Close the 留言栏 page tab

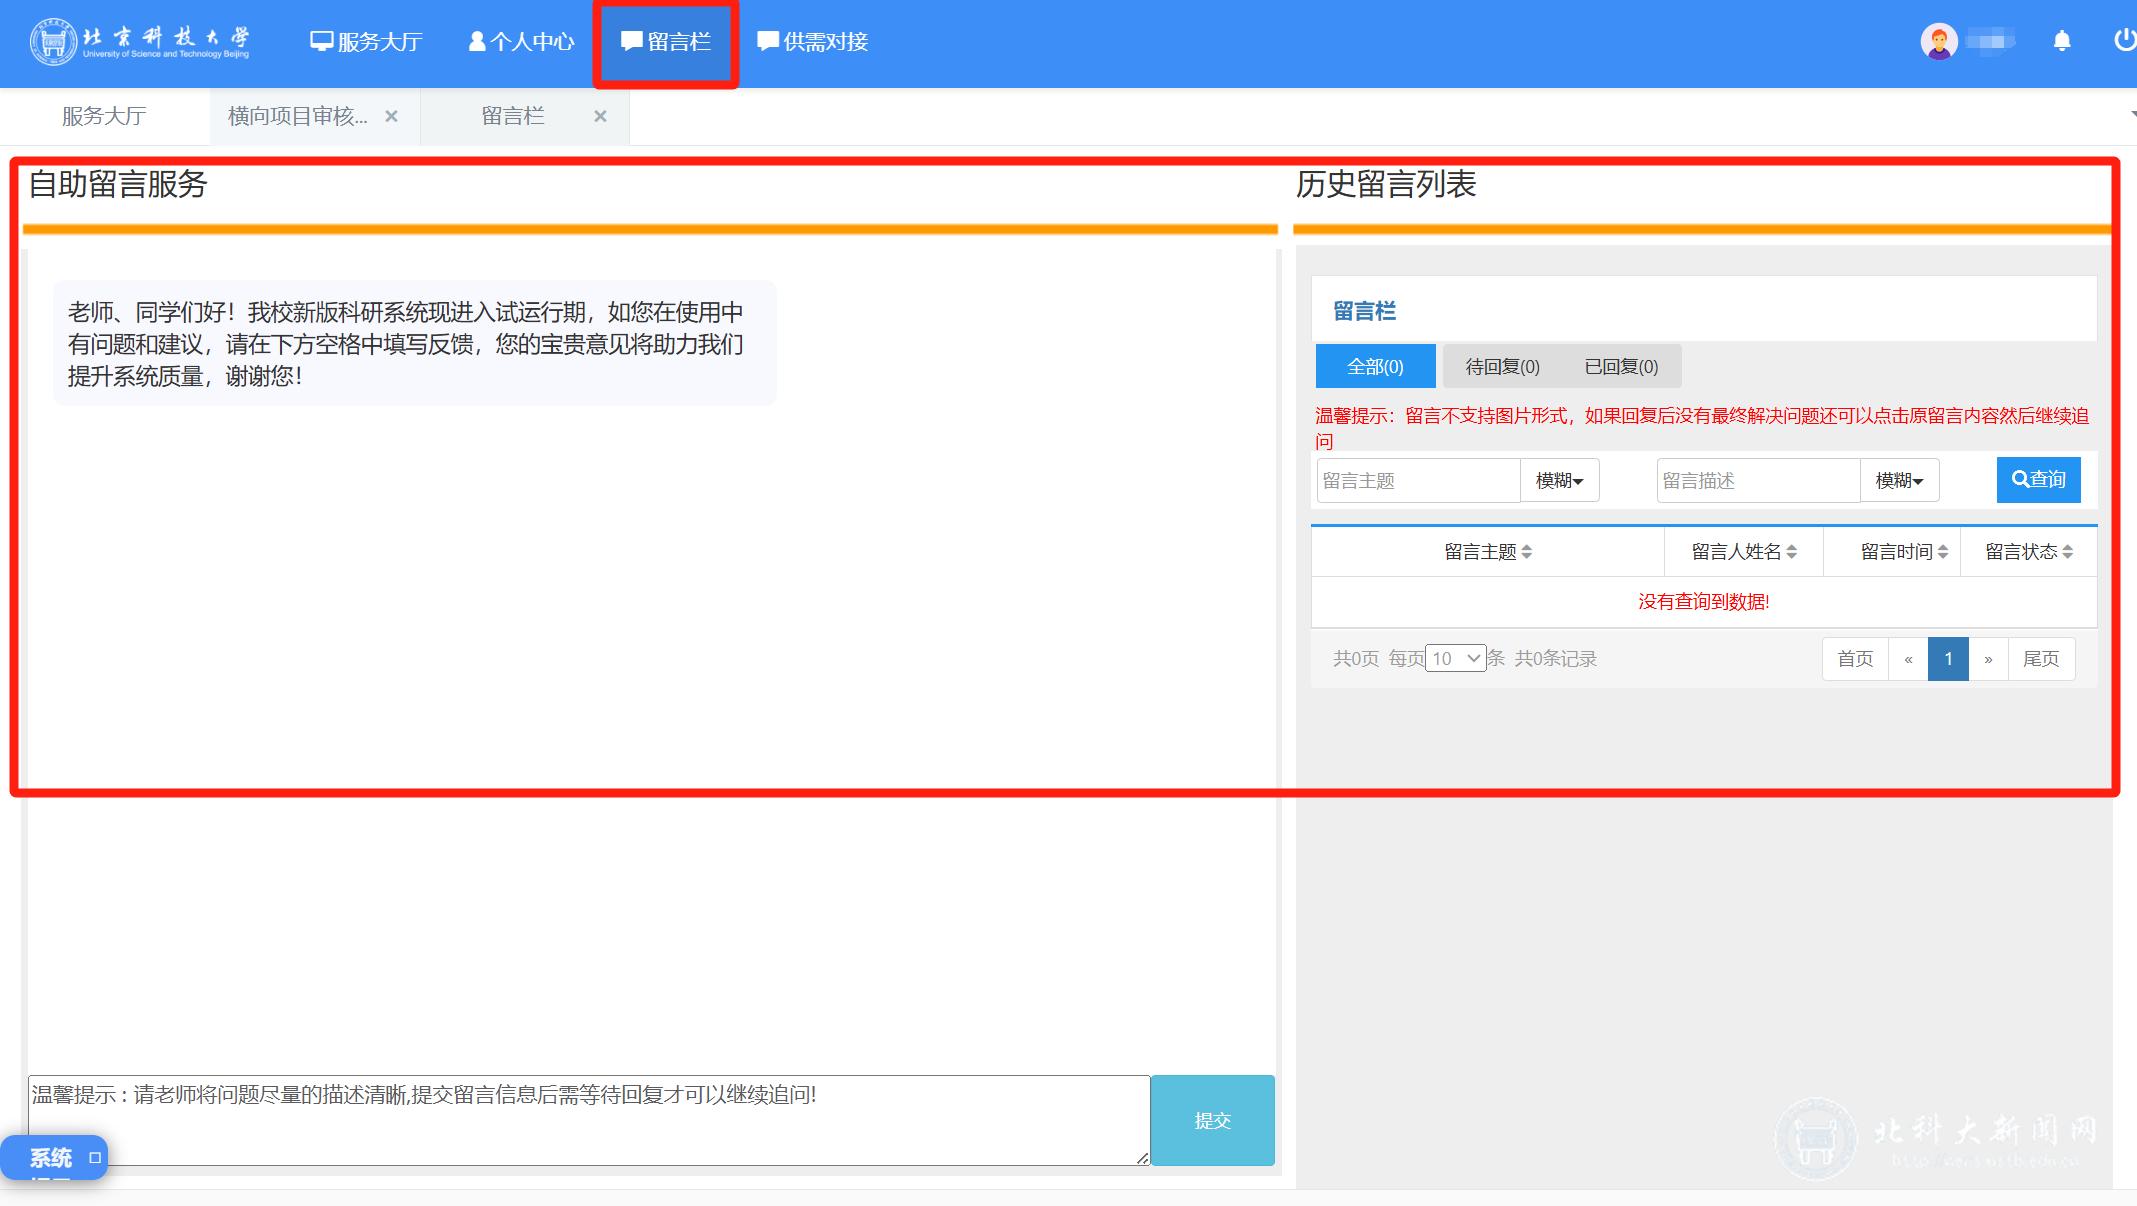point(600,116)
